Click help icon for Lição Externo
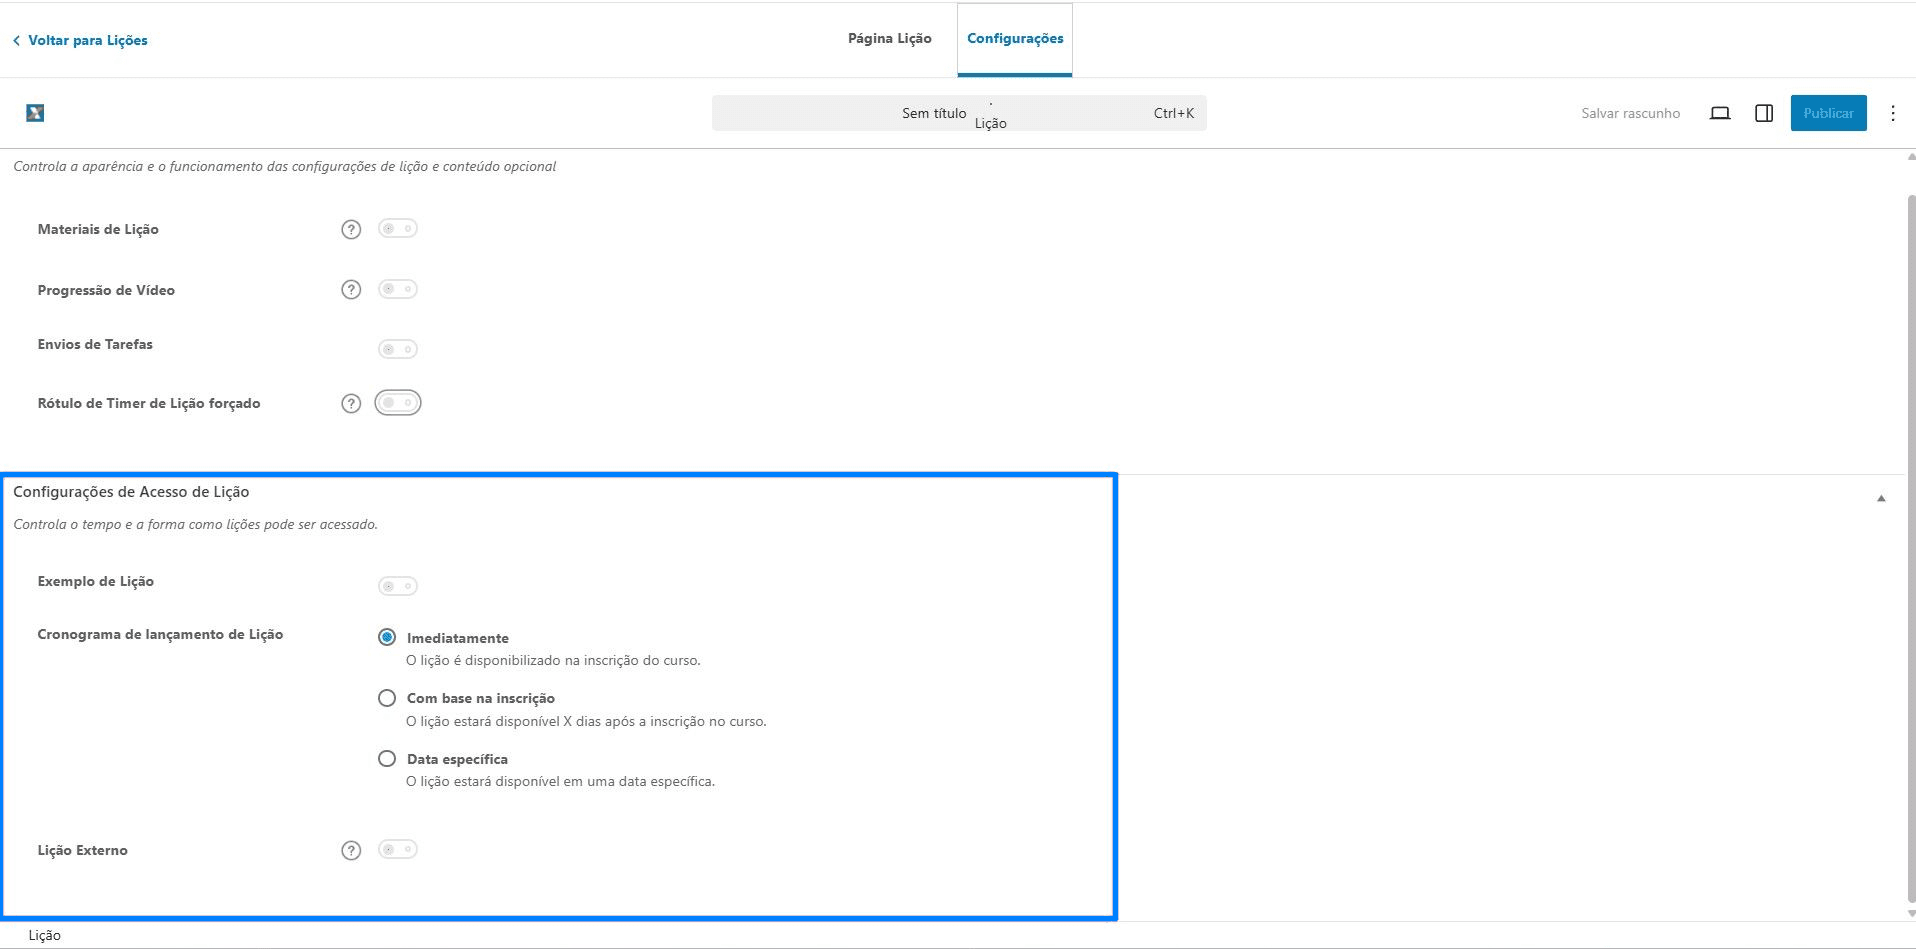Screen dimensions: 1916x949 (351, 850)
